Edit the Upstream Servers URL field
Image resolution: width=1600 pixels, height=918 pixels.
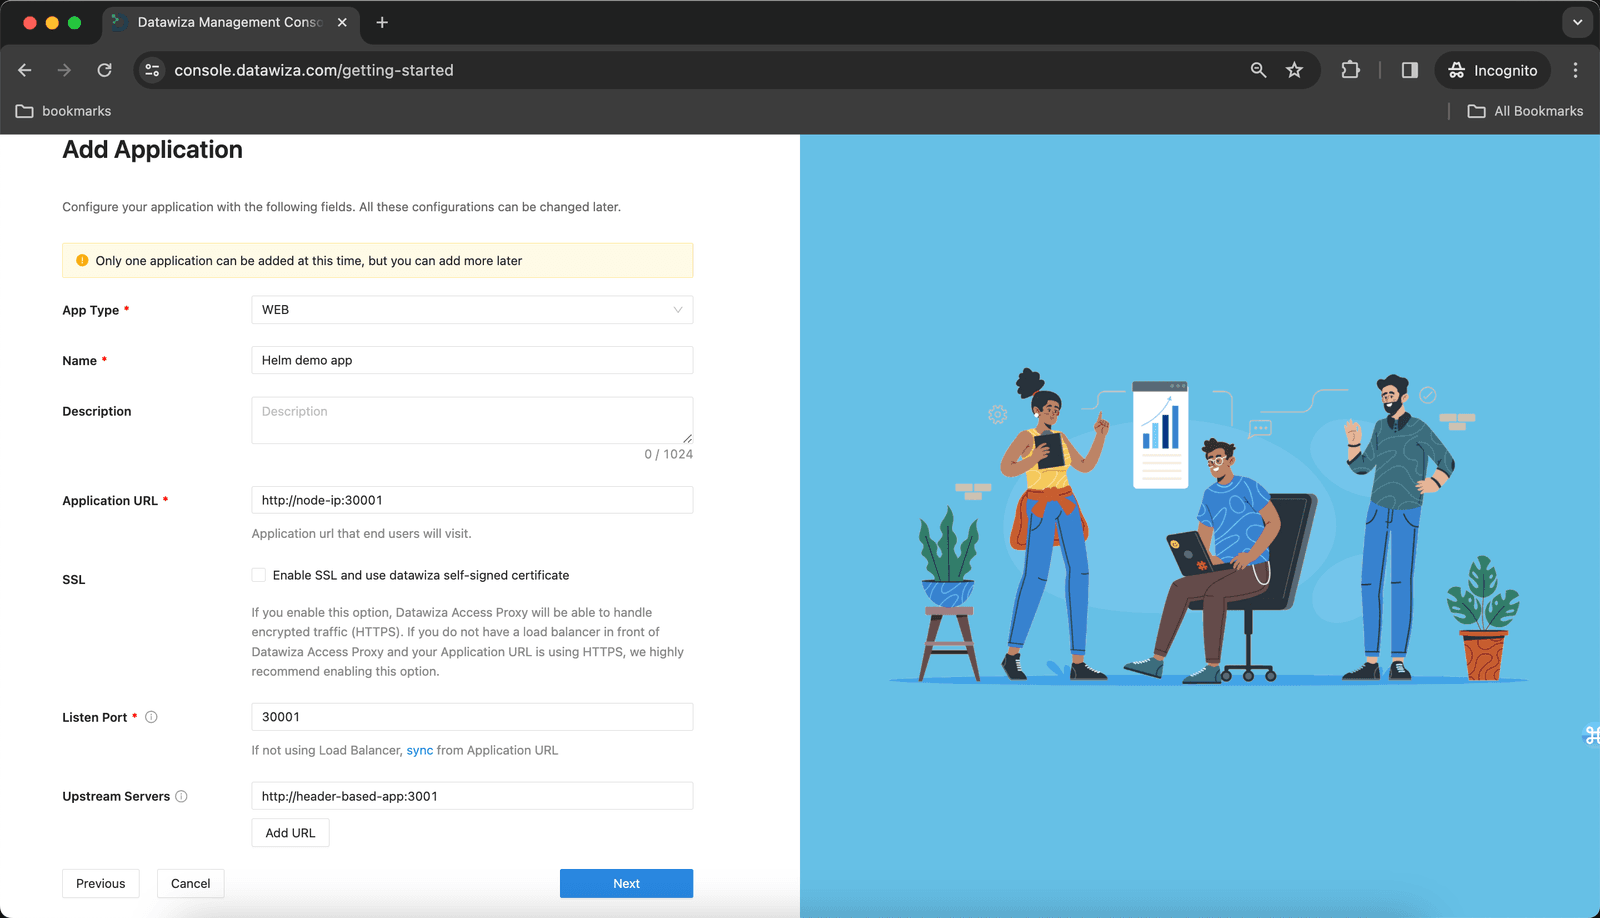click(472, 796)
